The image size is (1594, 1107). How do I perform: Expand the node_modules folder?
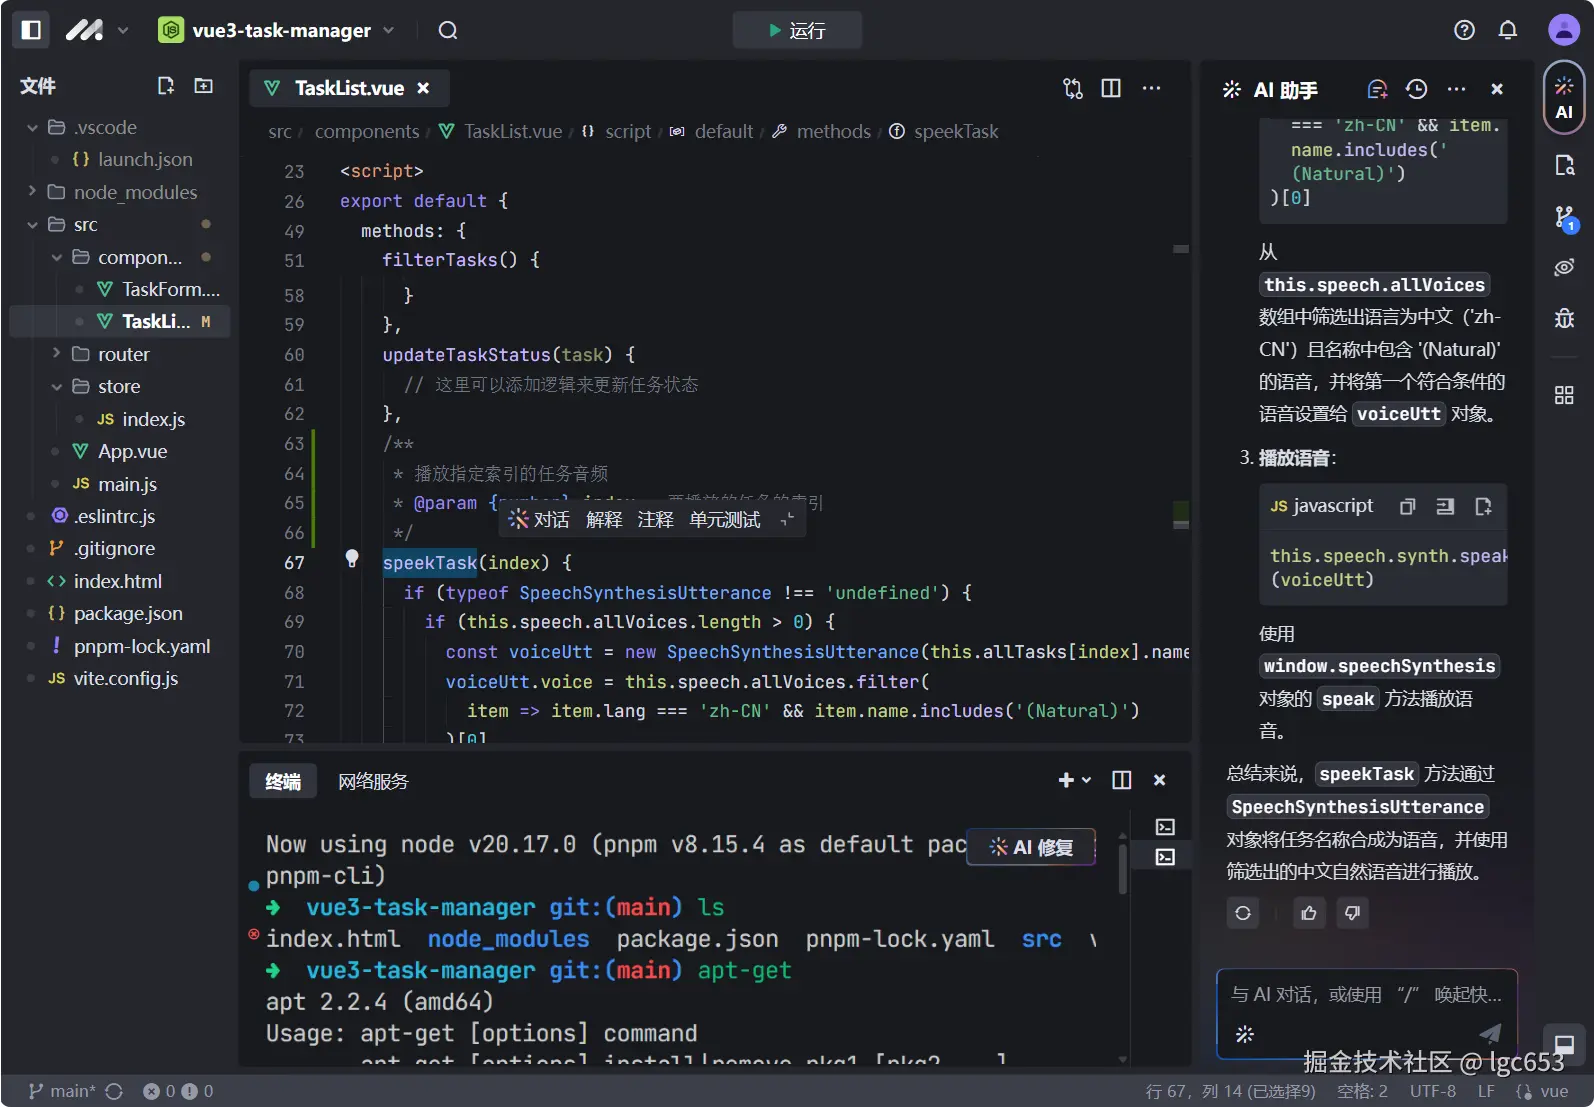33,191
